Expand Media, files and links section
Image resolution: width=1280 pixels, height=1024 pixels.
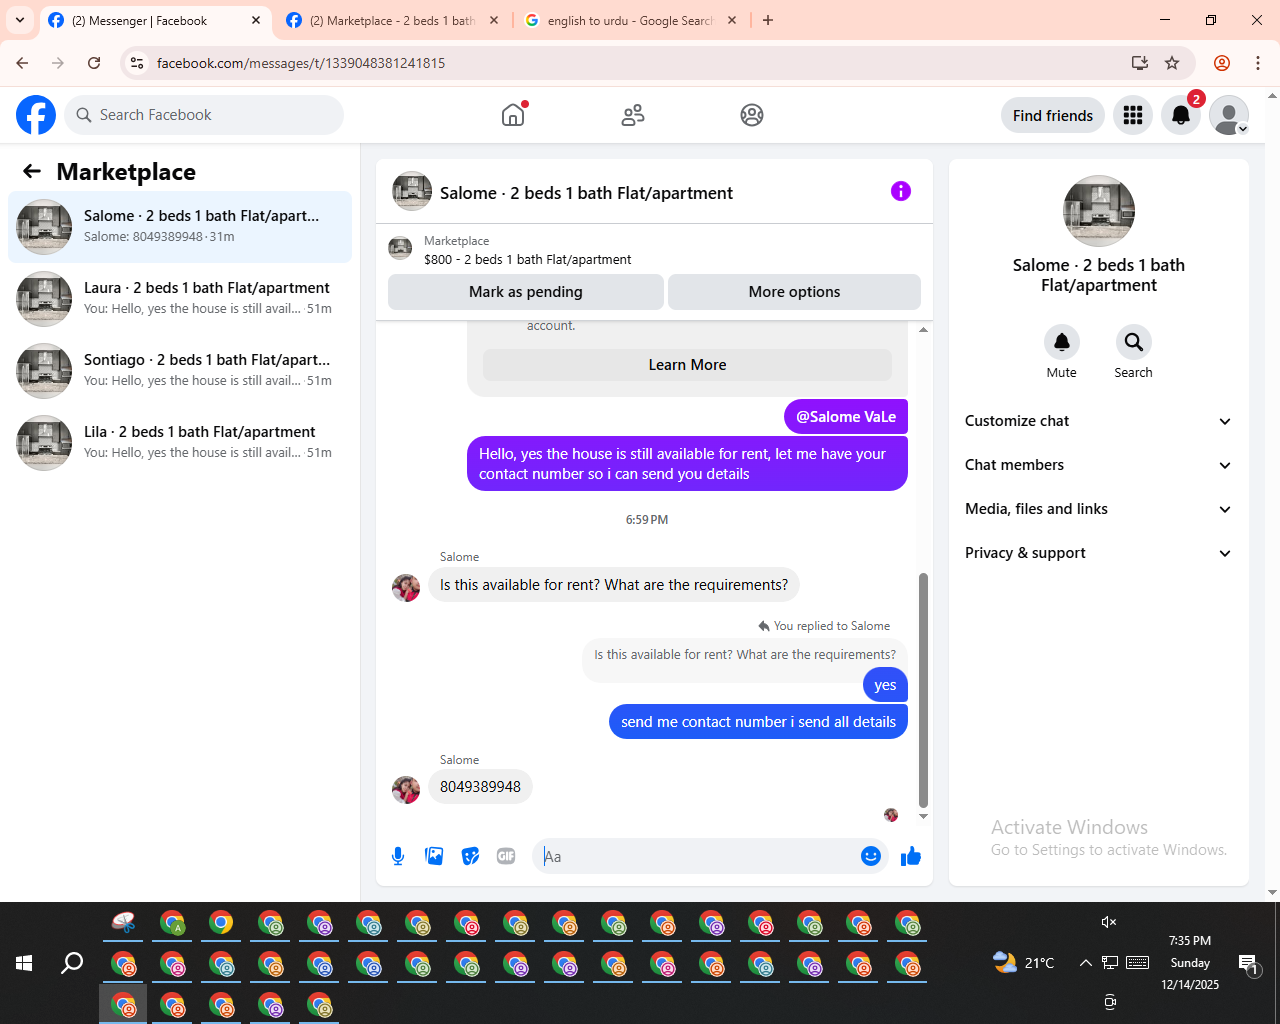point(1099,509)
